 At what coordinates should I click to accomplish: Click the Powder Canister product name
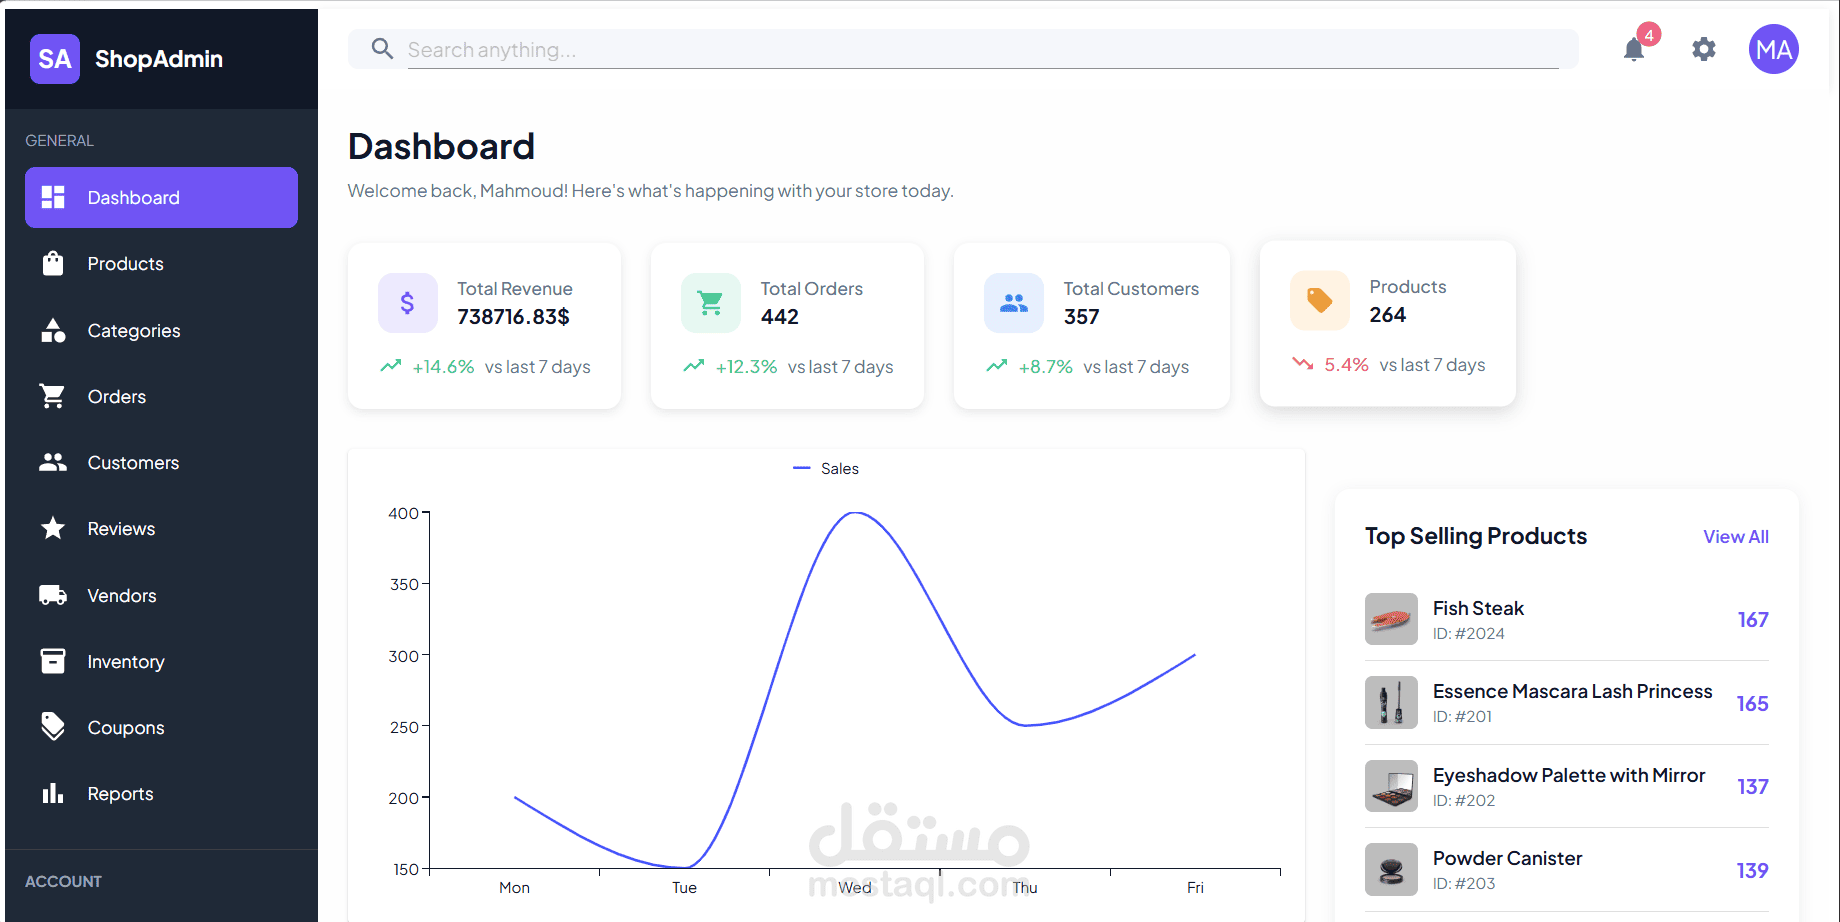1507,858
